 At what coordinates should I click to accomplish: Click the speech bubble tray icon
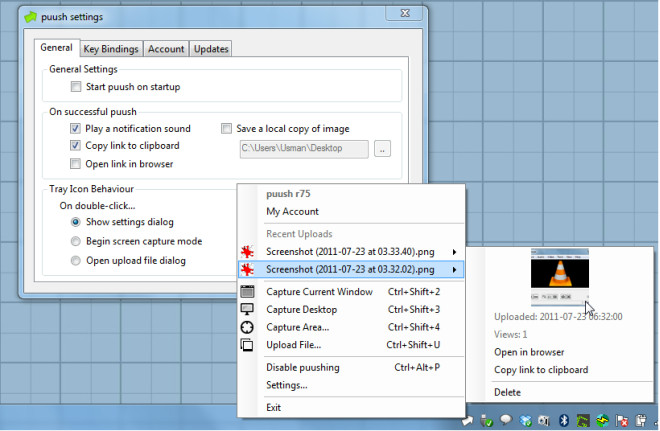506,420
